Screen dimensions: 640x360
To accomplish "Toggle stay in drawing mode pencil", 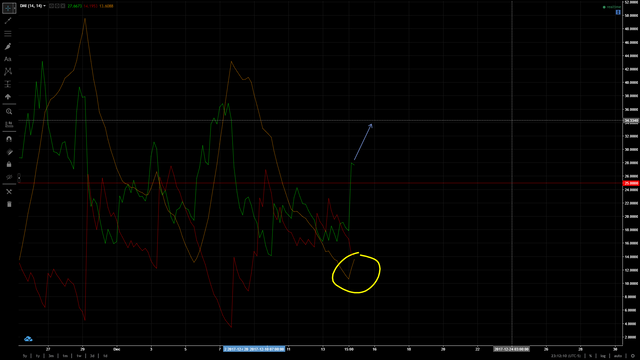I will pyautogui.click(x=9, y=152).
